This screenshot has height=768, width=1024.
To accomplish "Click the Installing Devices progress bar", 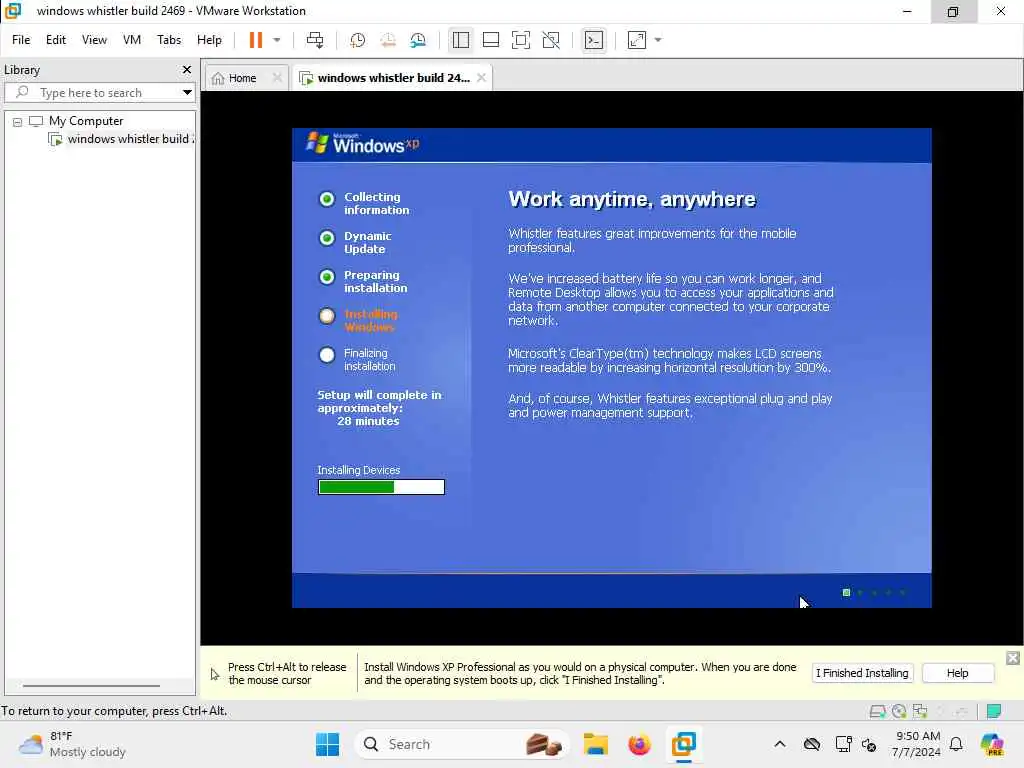I will [x=381, y=487].
